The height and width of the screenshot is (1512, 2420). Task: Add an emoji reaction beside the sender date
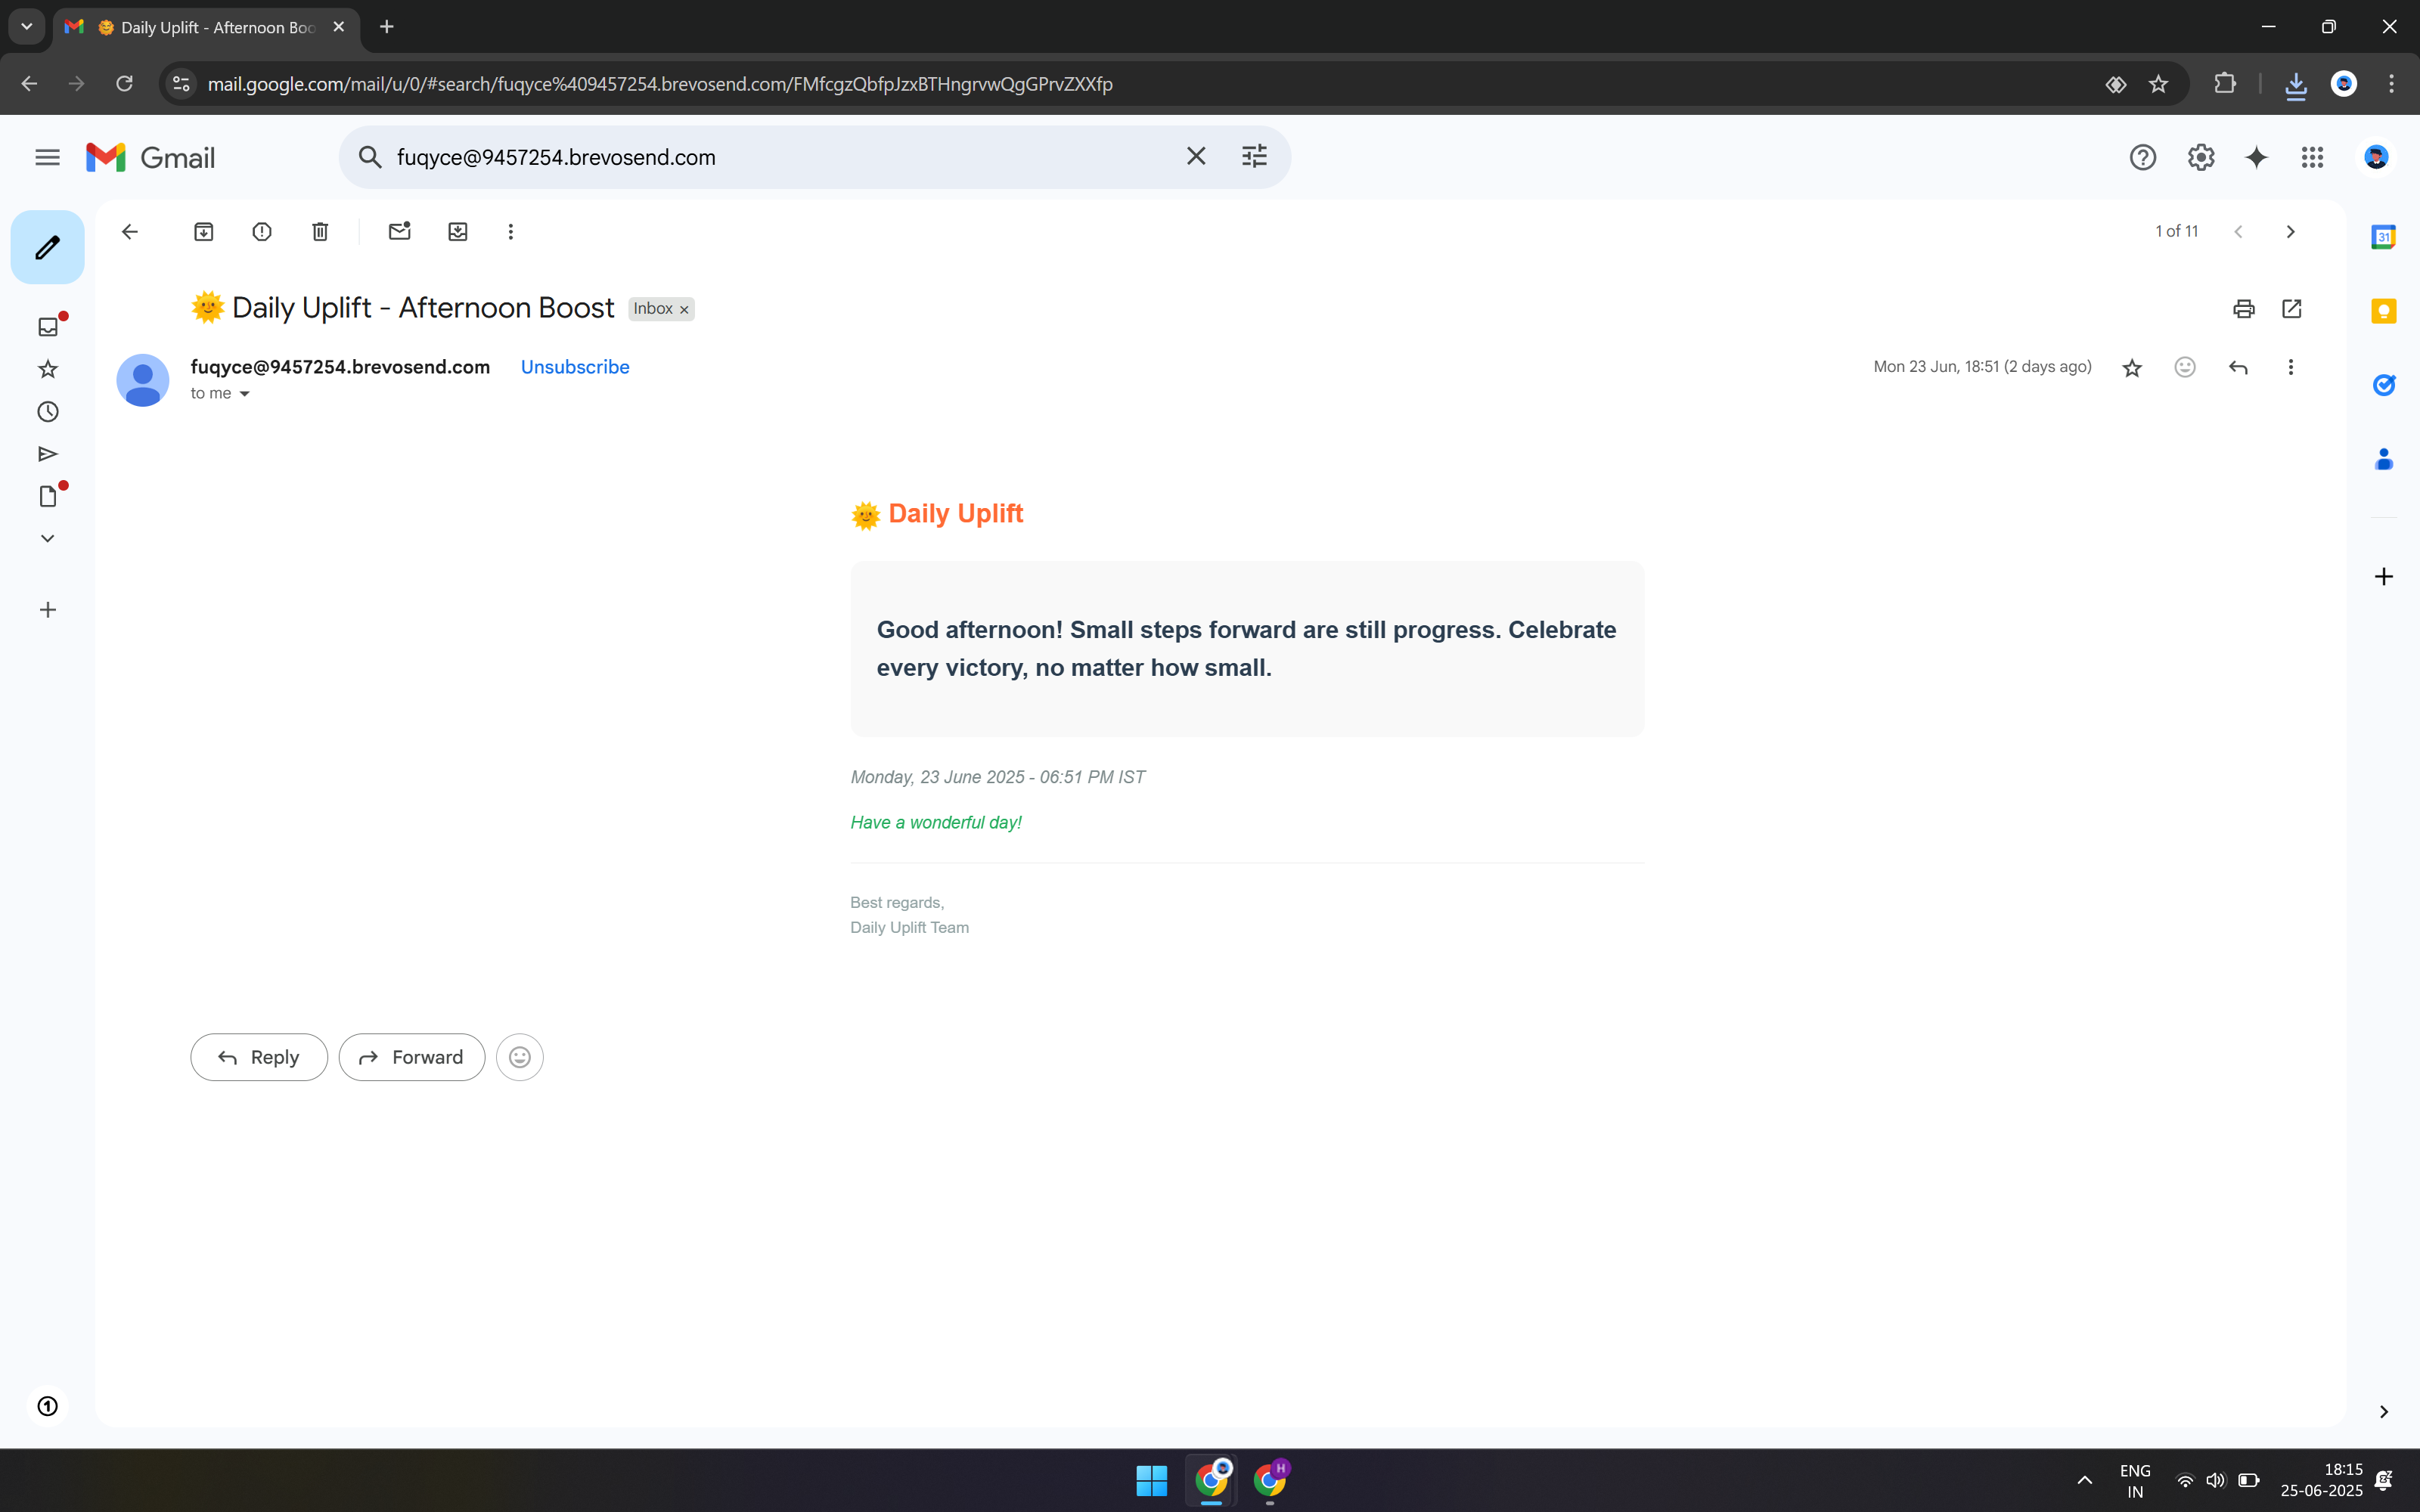pyautogui.click(x=2185, y=367)
